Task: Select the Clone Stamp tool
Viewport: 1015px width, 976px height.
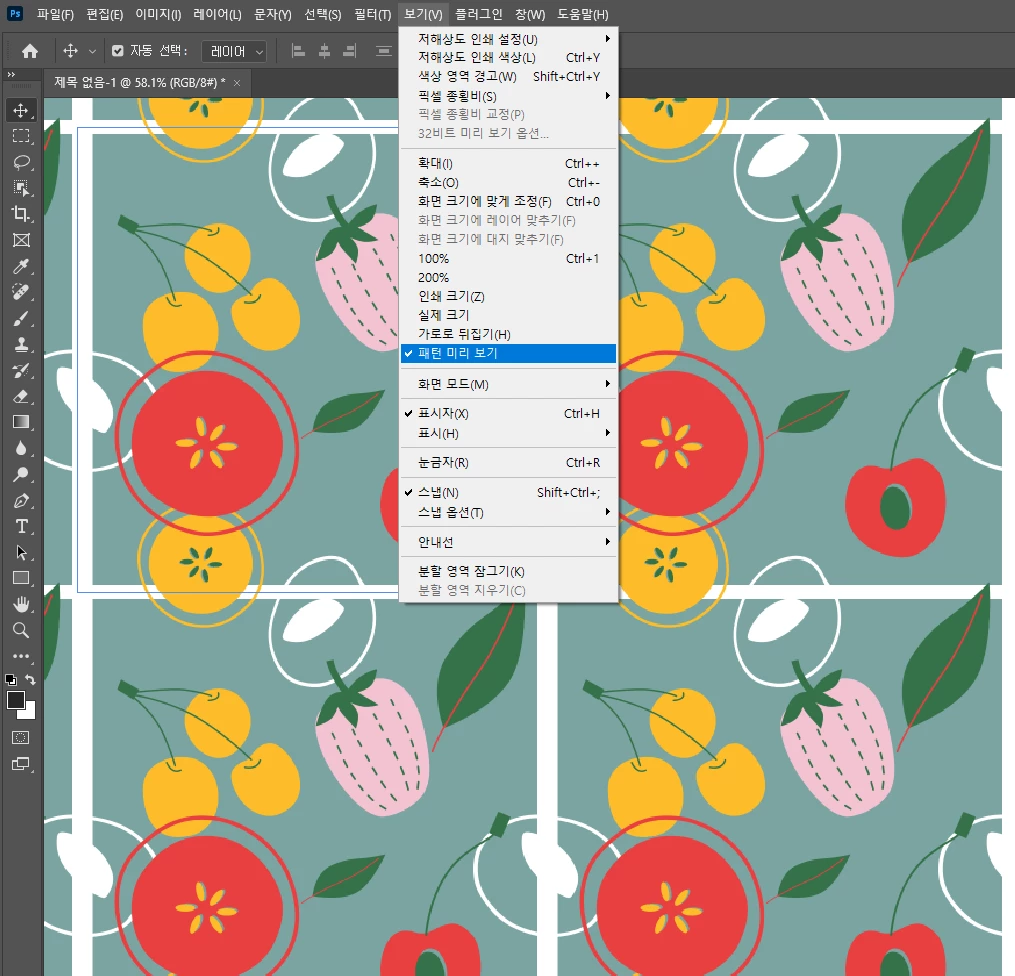Action: click(21, 344)
